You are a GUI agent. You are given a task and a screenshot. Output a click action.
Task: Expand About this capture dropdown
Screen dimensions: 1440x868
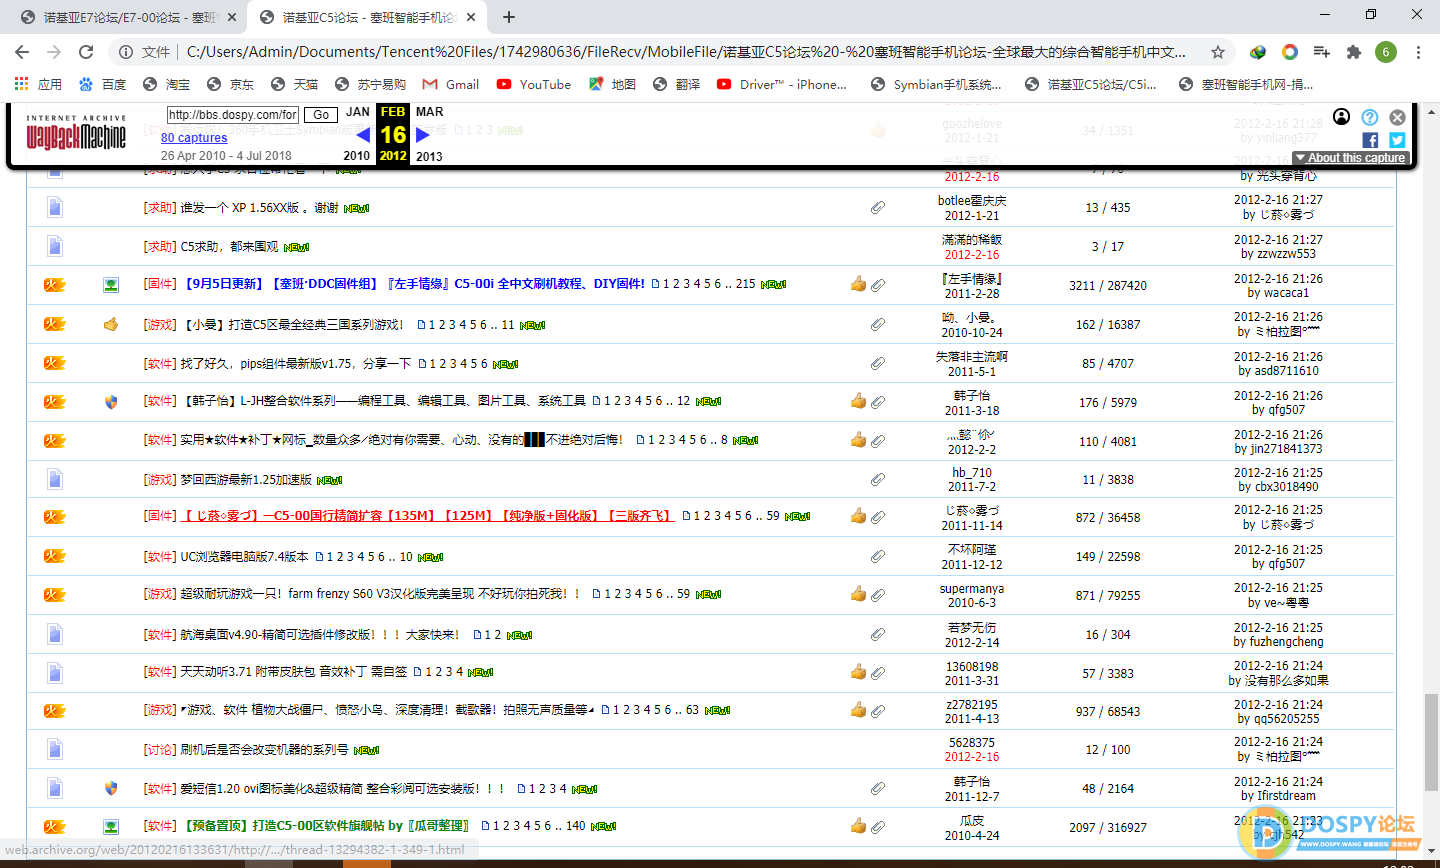point(1351,158)
